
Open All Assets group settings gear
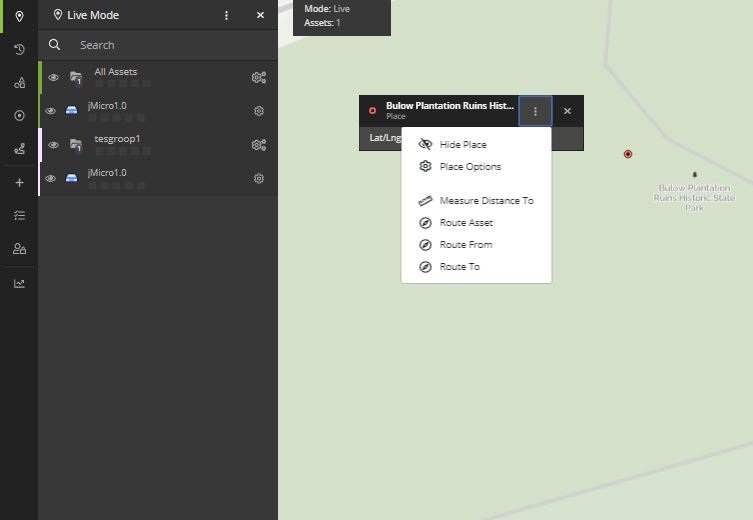click(259, 77)
